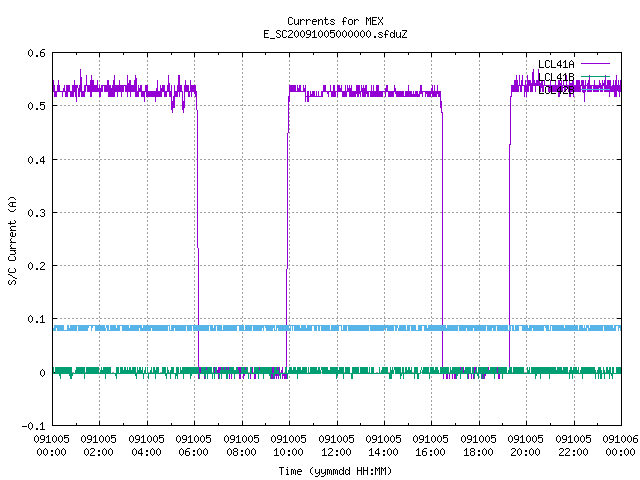Click the 'Time (yymmdd HH:MM)' x-axis label
Image resolution: width=640 pixels, height=480 pixels.
pos(335,471)
